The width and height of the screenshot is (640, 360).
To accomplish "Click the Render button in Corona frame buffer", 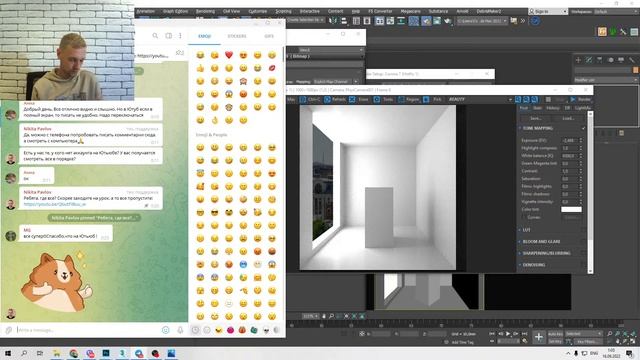I will click(x=581, y=99).
